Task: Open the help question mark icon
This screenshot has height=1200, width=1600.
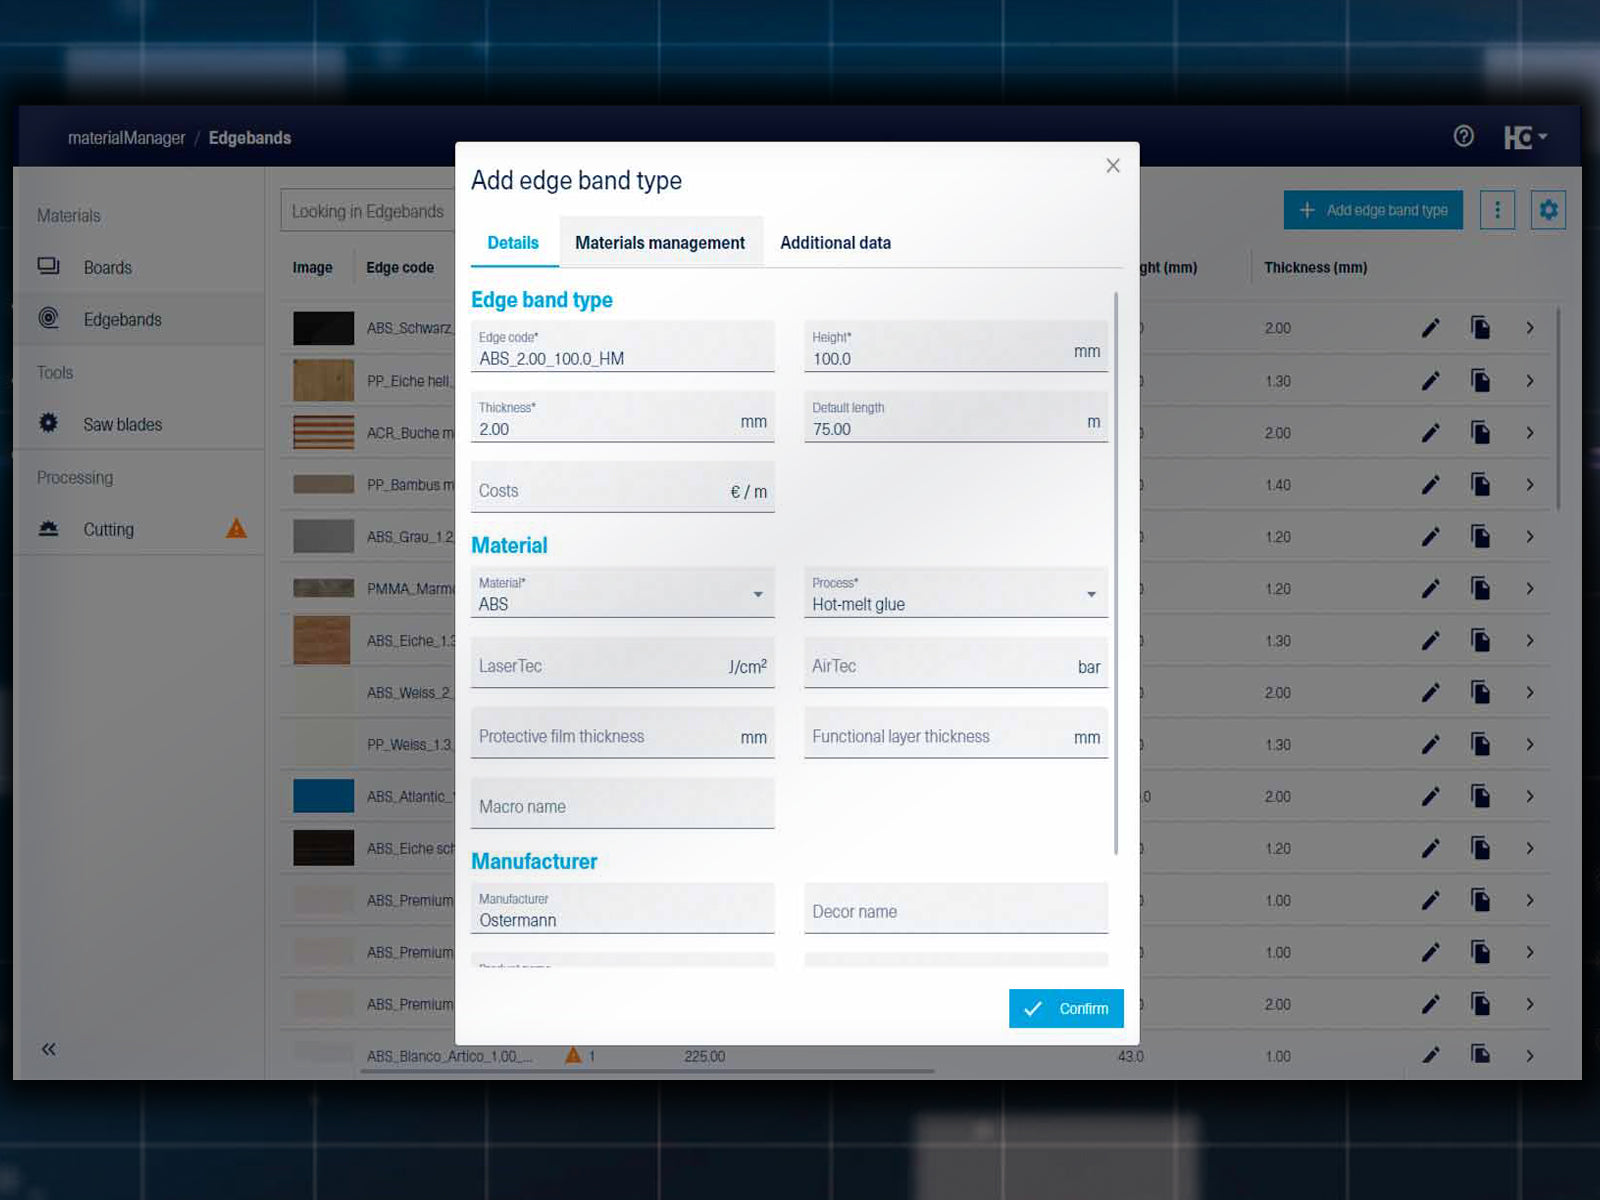Action: pos(1463,136)
